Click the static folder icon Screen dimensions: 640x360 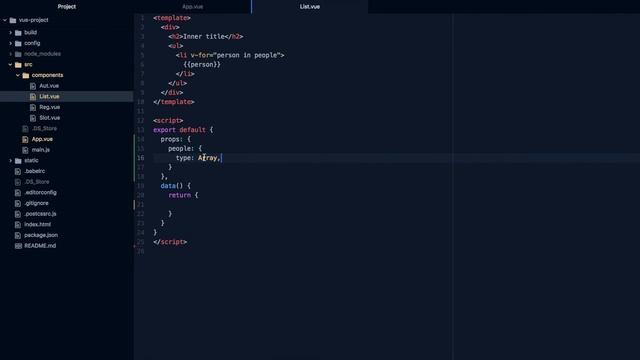tap(18, 160)
